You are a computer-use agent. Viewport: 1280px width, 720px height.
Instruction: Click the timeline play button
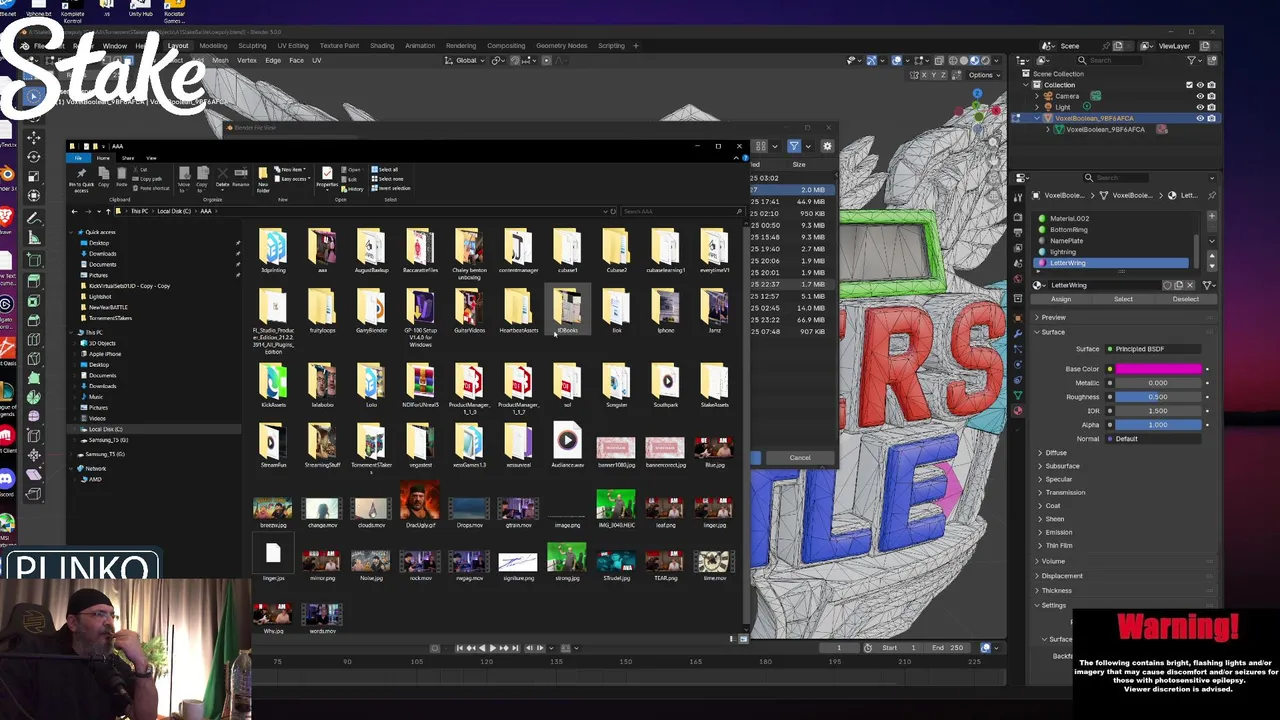click(492, 648)
